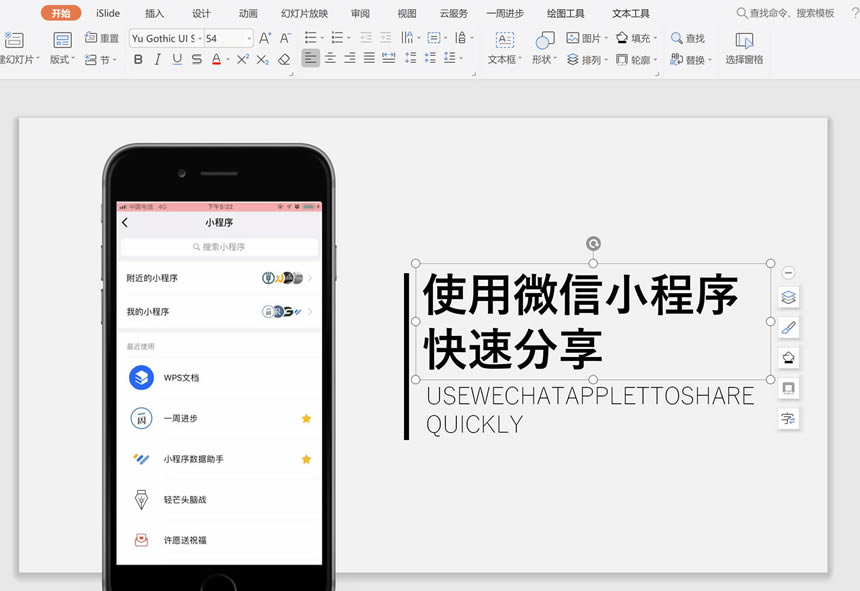Collapse the floating toolbar with the minus icon
This screenshot has height=591, width=860.
coord(788,272)
